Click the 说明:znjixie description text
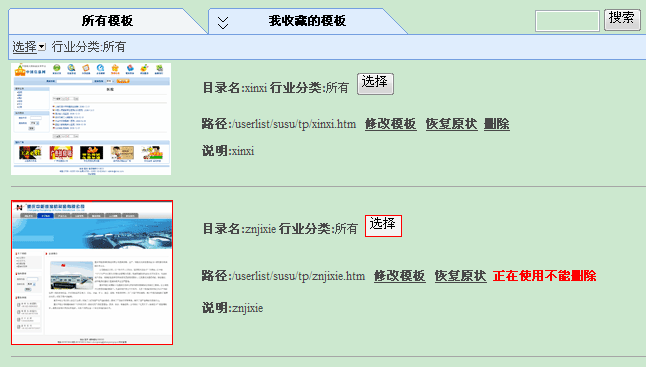The image size is (646, 367). coord(232,308)
